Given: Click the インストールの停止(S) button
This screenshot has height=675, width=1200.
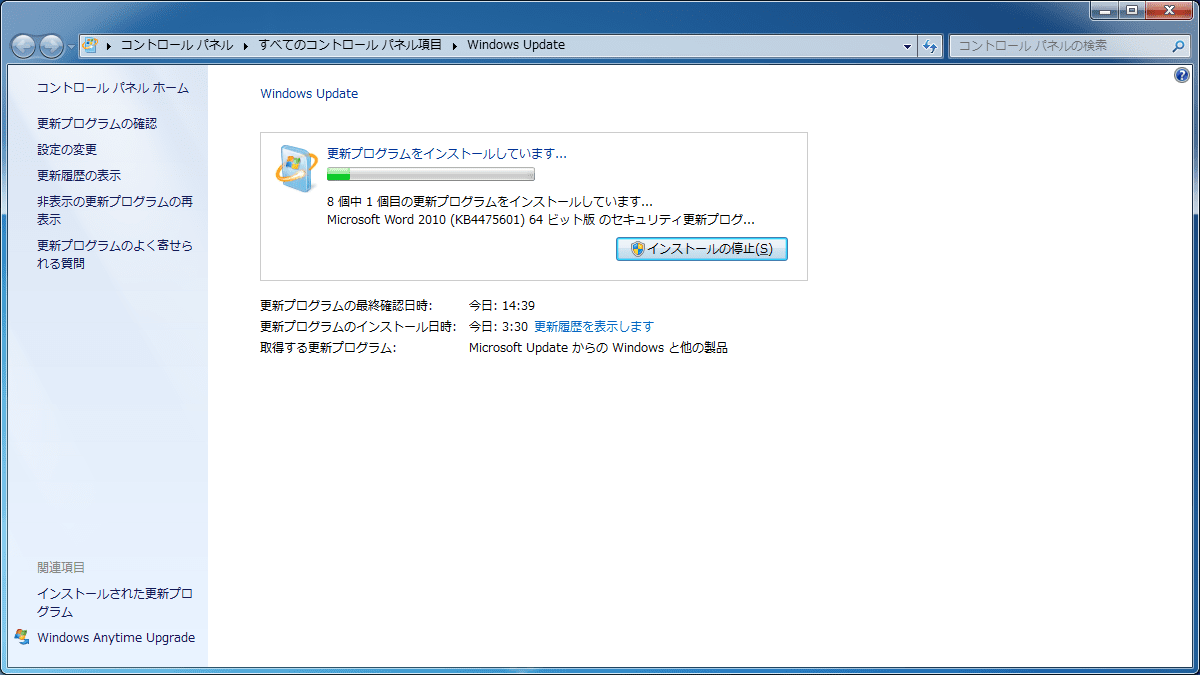Looking at the screenshot, I should point(702,249).
